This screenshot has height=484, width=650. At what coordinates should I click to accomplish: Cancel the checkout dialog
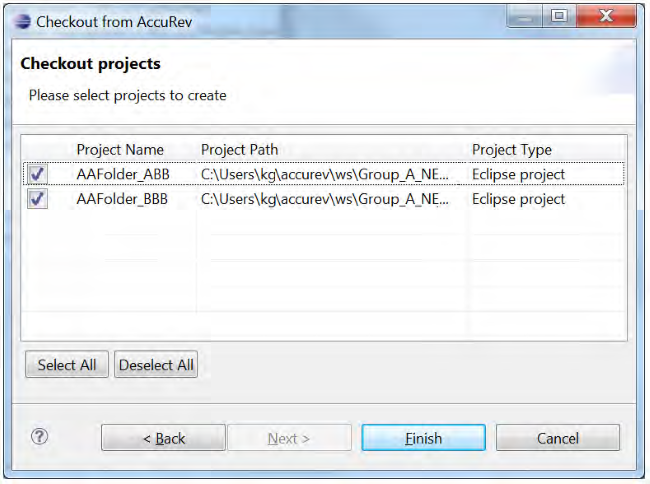click(x=557, y=438)
